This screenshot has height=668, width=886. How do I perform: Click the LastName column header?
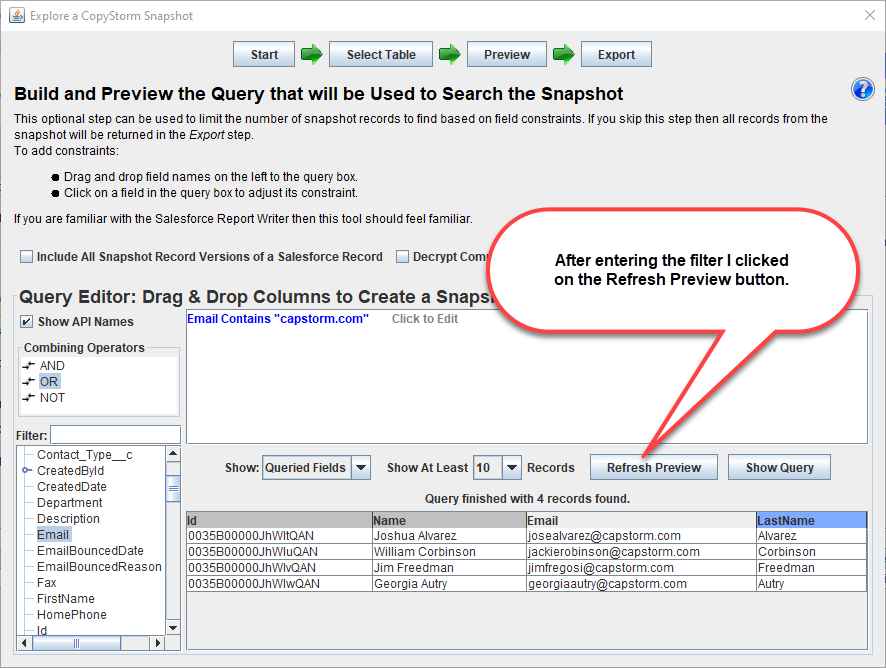coord(811,520)
